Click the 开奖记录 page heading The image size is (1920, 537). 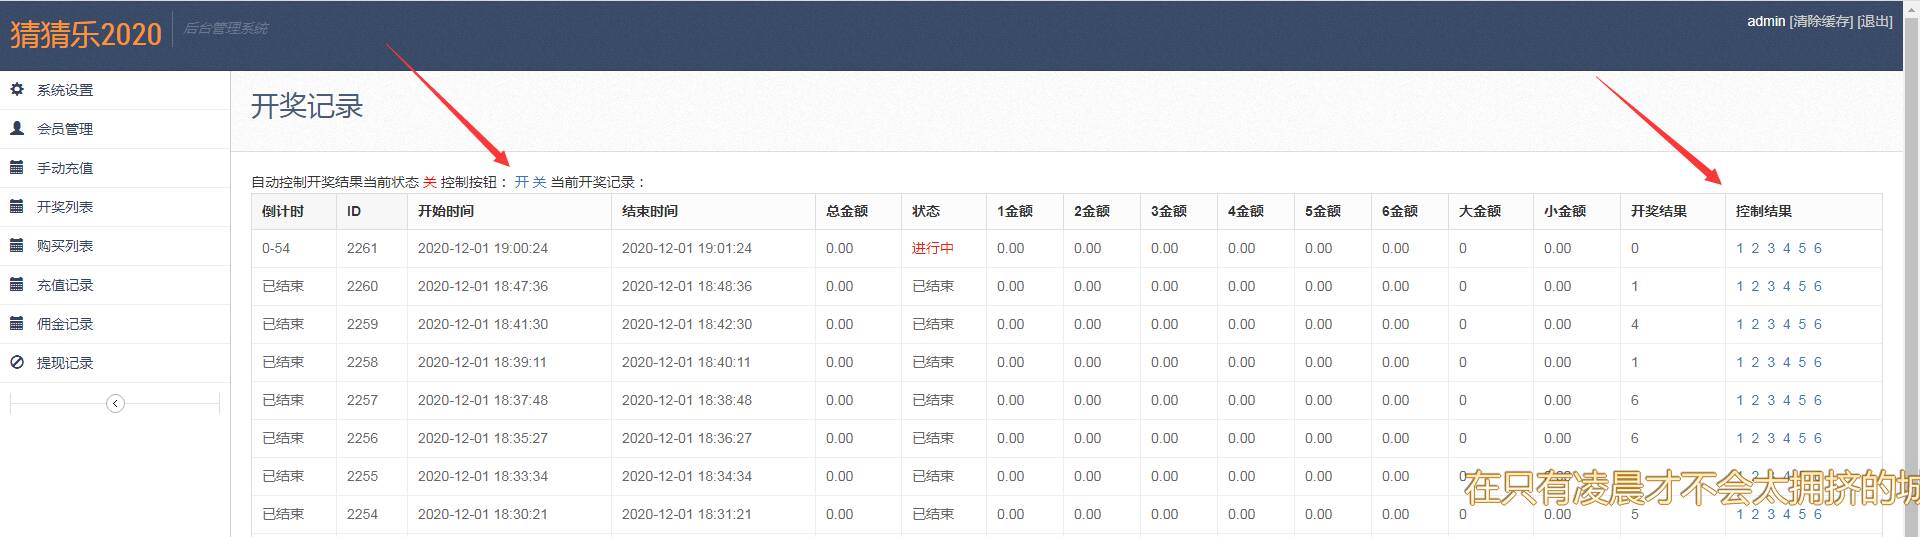[307, 106]
